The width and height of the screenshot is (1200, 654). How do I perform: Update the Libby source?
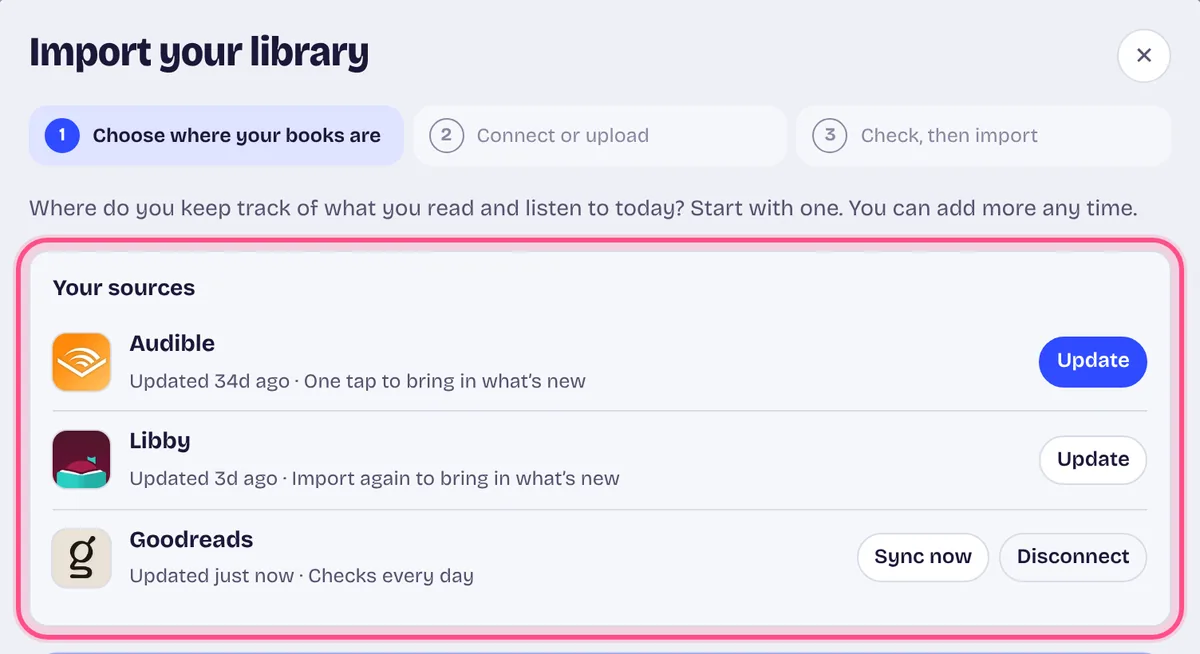pos(1093,459)
